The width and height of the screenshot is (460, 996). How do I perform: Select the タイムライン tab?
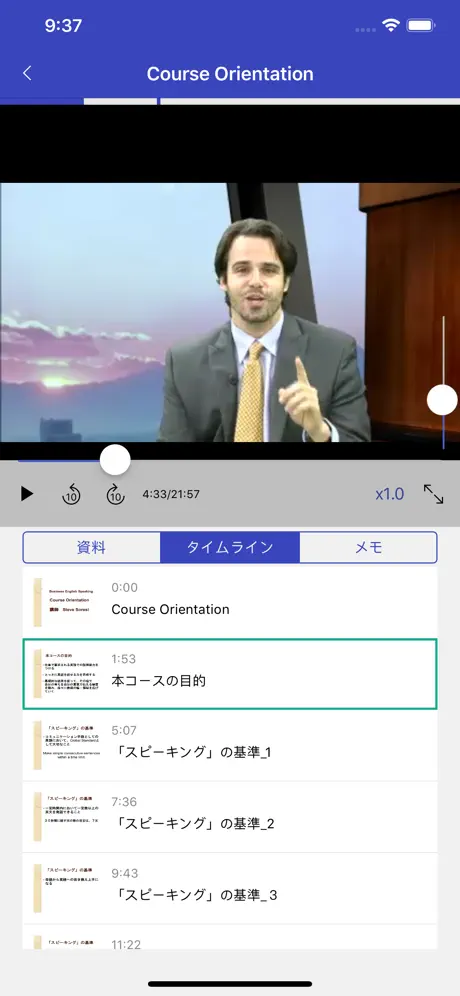[x=230, y=548]
